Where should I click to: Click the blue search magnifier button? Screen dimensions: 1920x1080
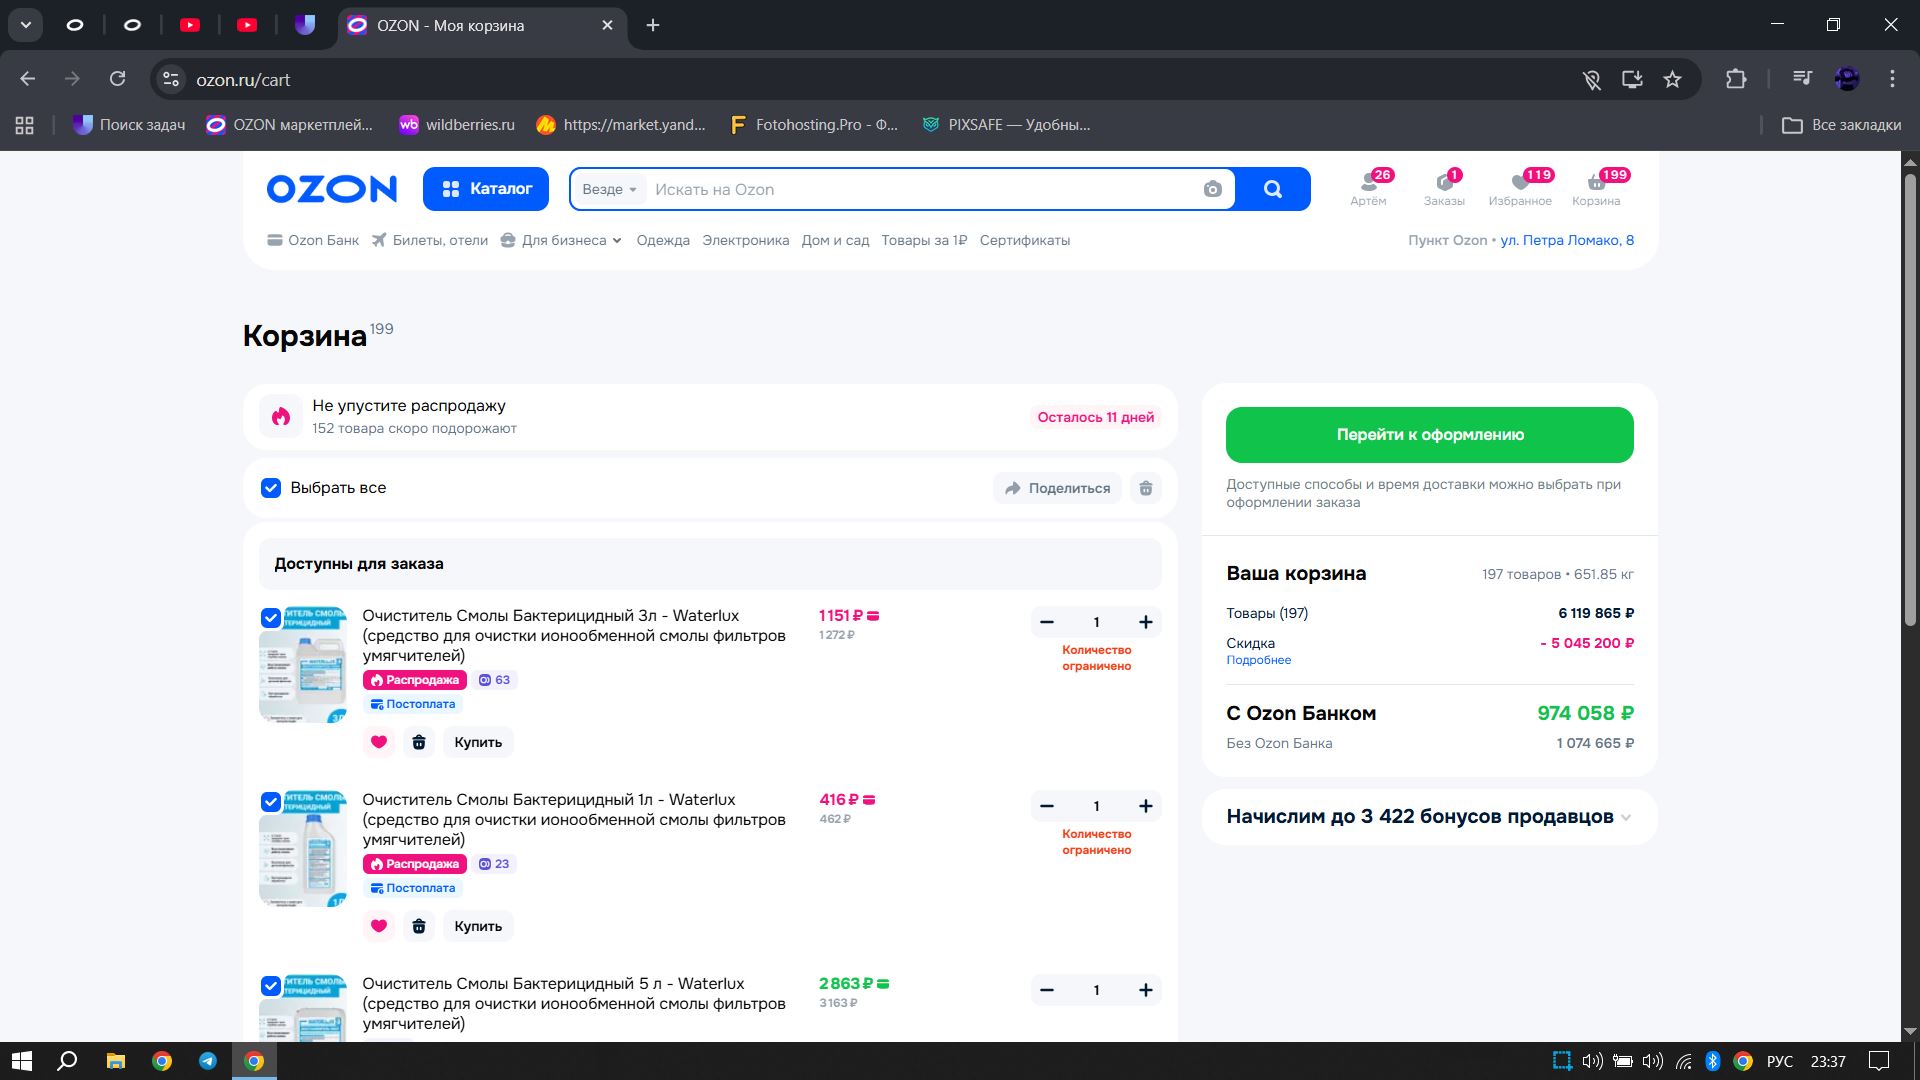coord(1272,189)
